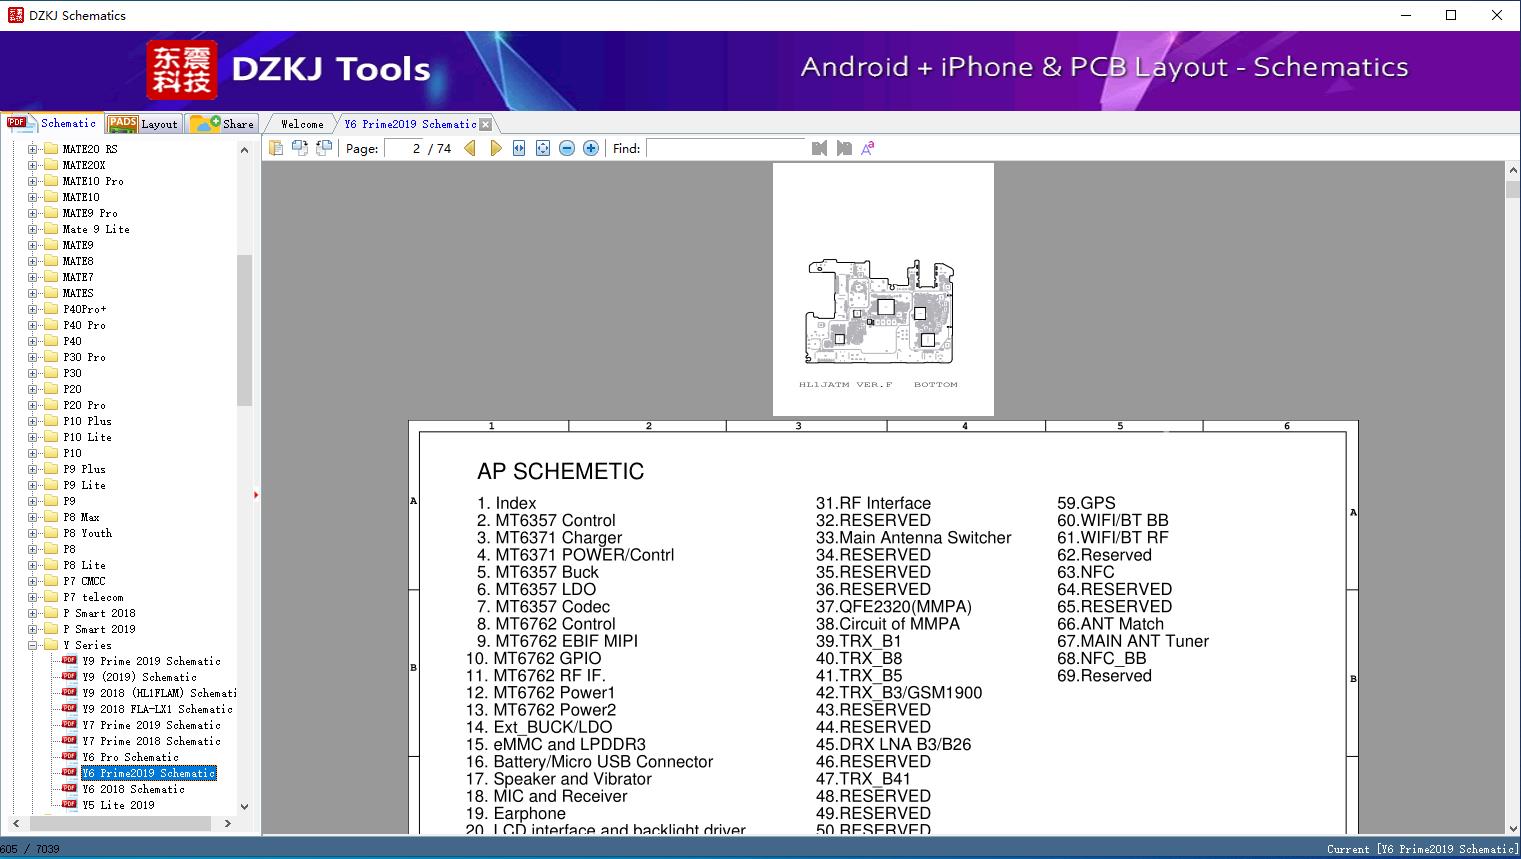This screenshot has width=1521, height=859.
Task: Expand the P40Pro+ folder node
Action: 33,309
